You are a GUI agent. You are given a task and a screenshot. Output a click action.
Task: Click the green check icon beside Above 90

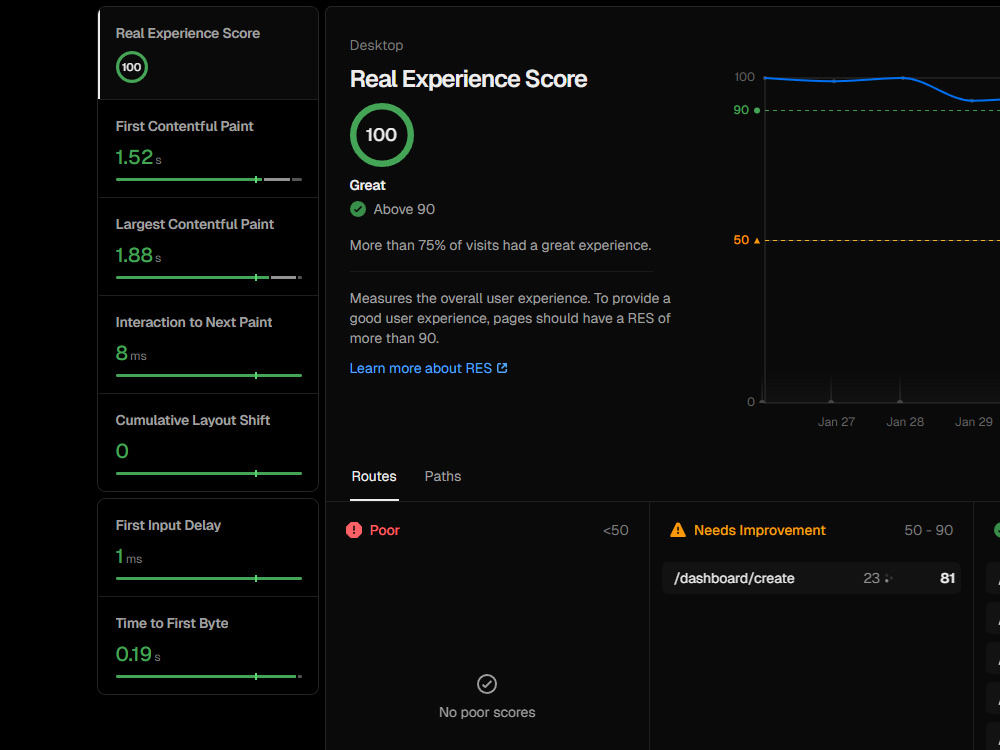358,209
